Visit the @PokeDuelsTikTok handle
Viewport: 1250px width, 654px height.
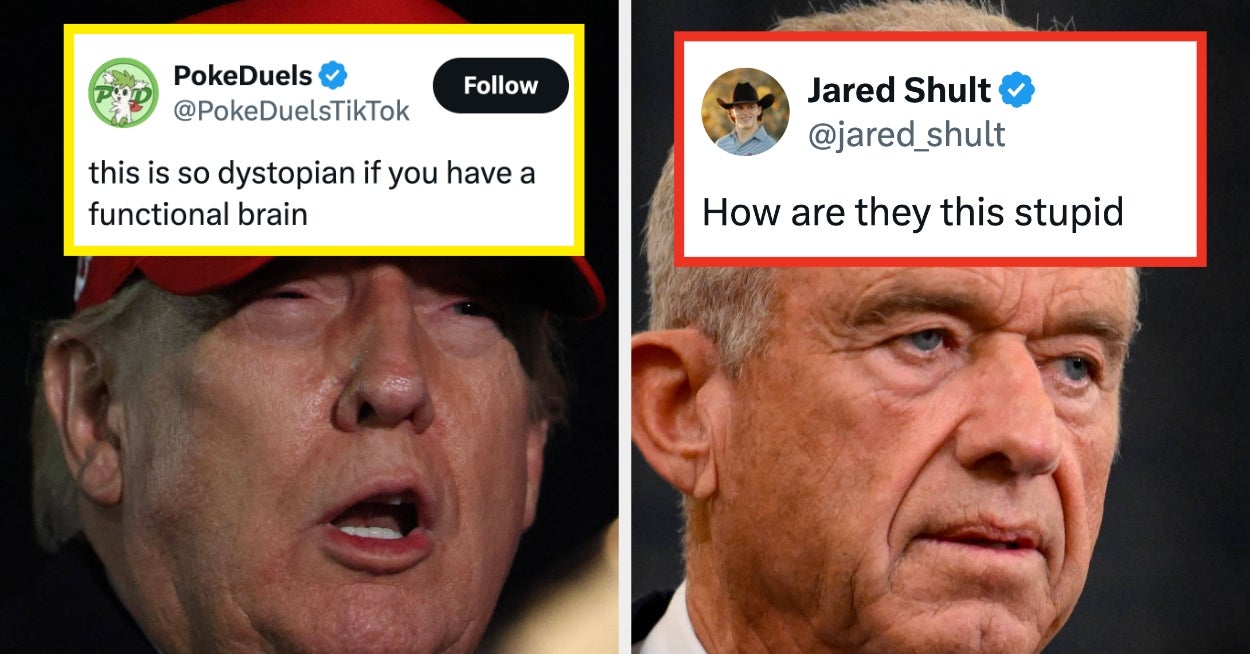click(x=291, y=111)
